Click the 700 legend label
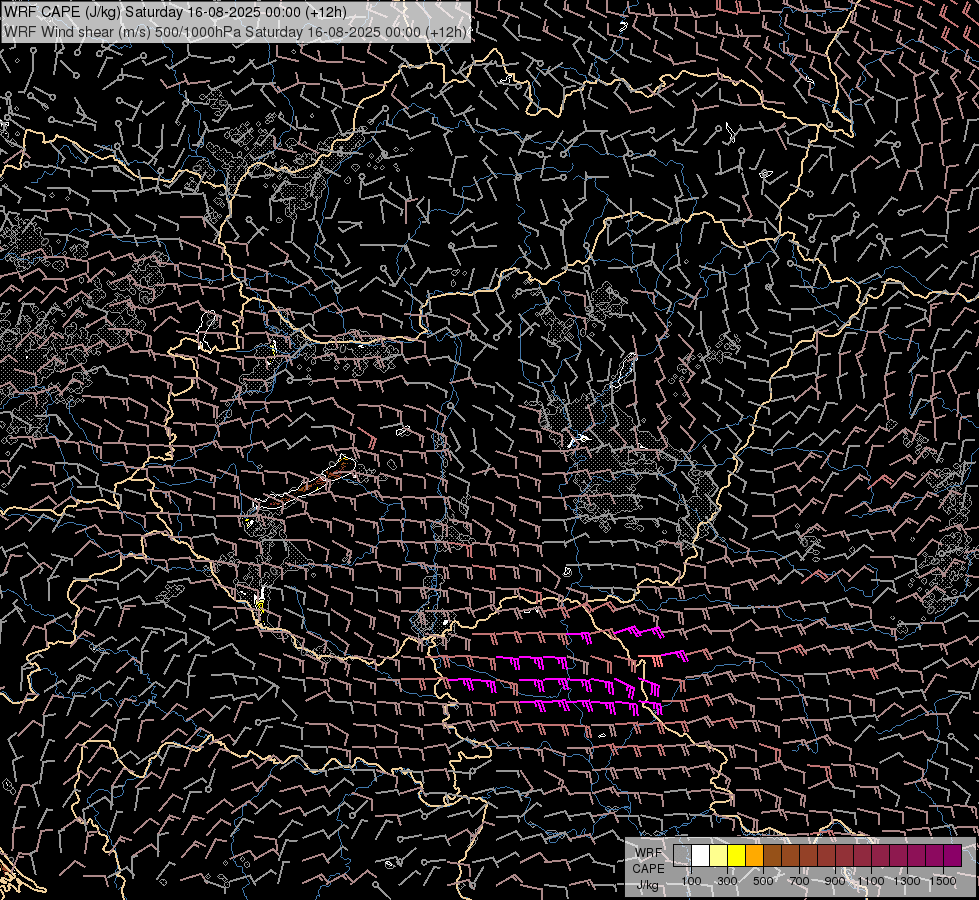Image resolution: width=979 pixels, height=900 pixels. pyautogui.click(x=799, y=881)
